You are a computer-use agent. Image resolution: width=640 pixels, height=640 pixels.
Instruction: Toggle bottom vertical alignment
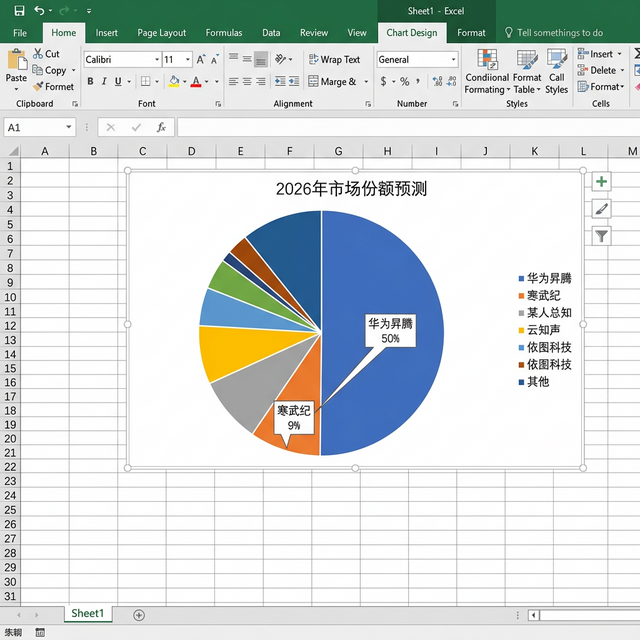pyautogui.click(x=261, y=60)
